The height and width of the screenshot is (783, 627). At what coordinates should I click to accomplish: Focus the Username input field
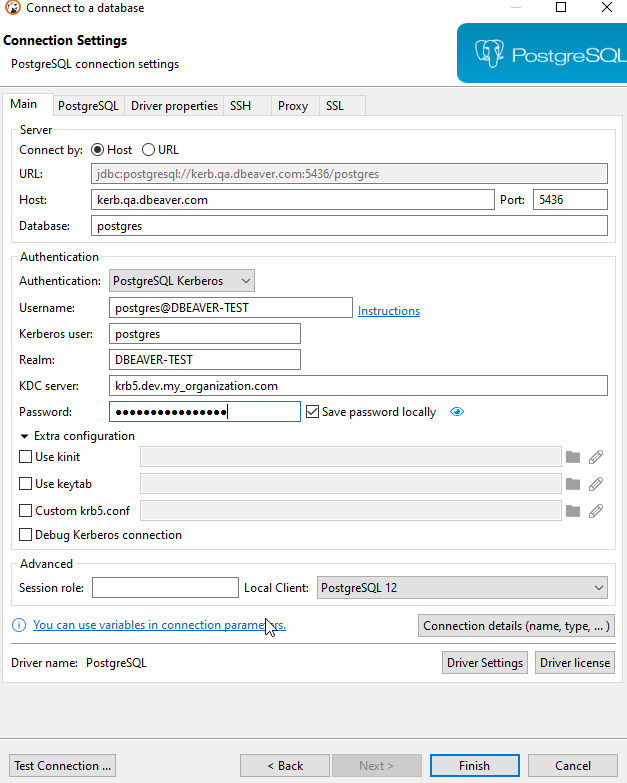(x=231, y=308)
